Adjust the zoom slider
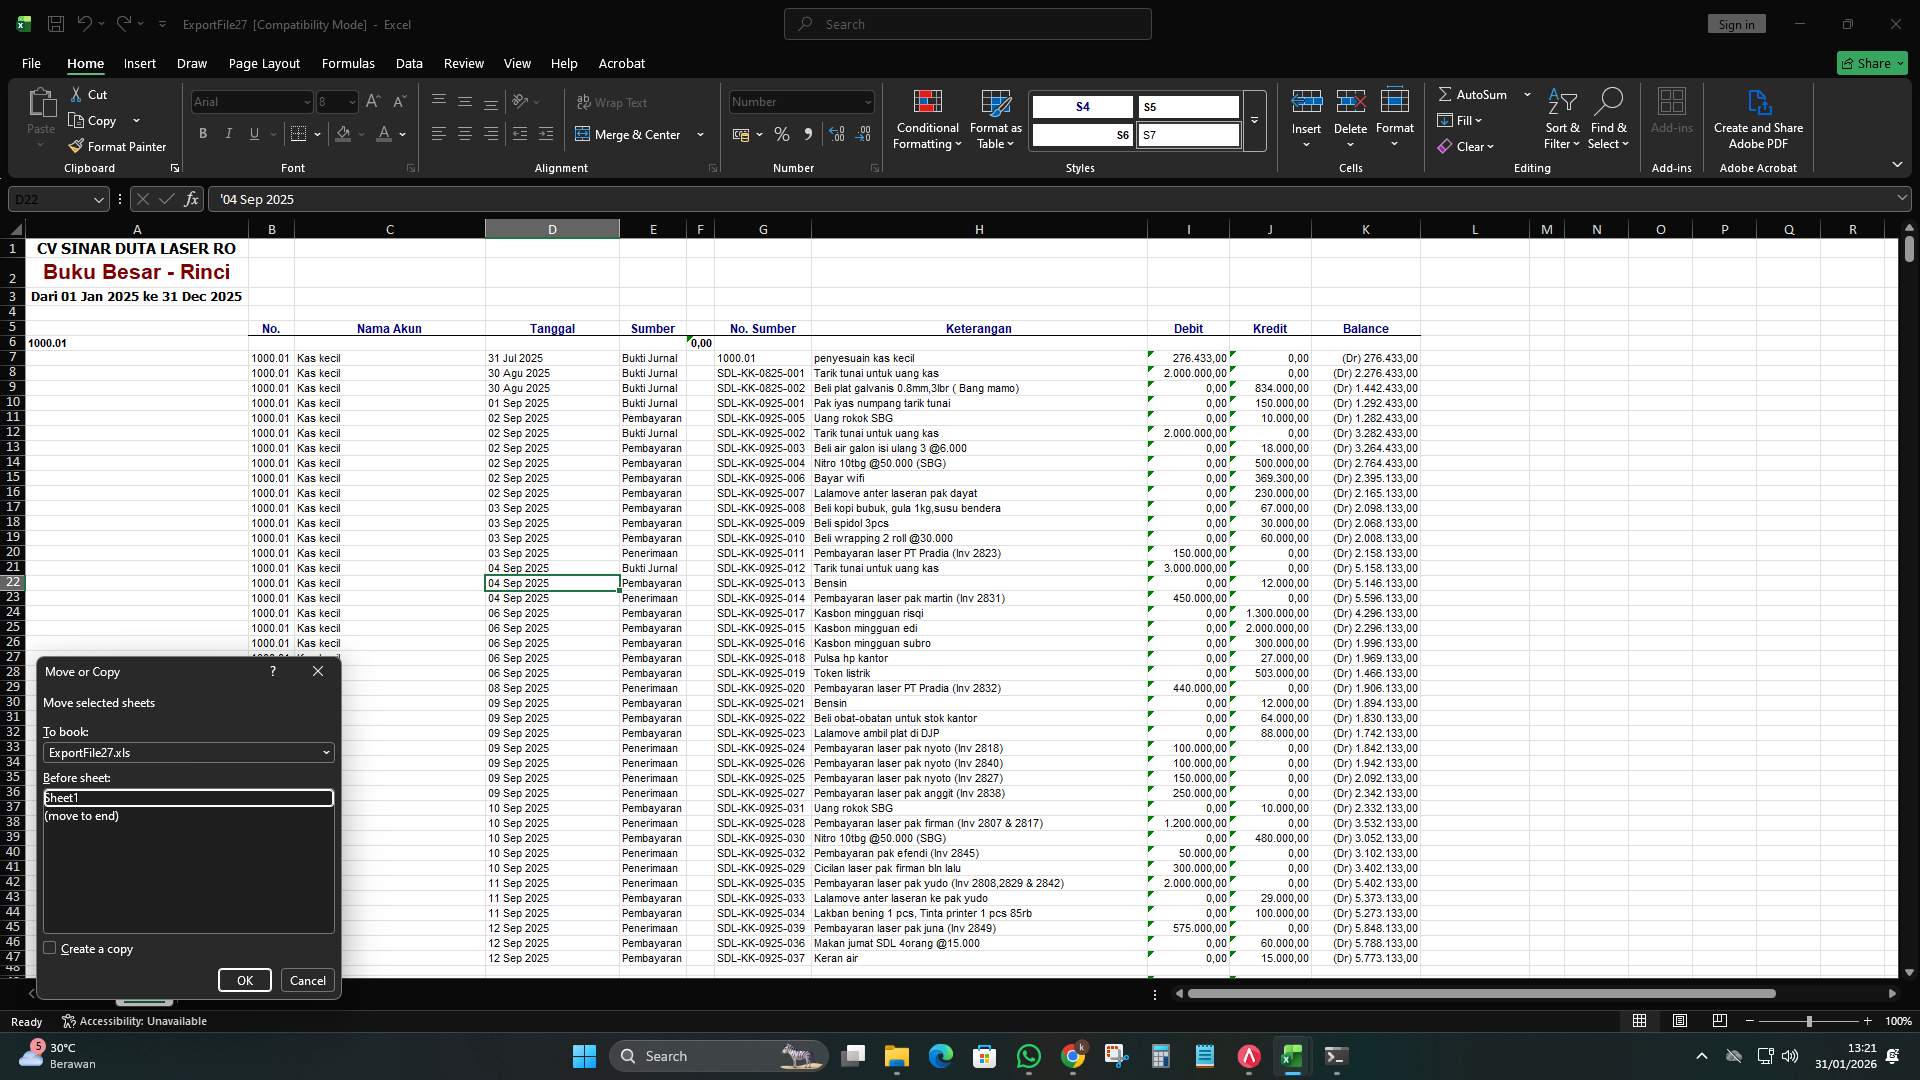Viewport: 1920px width, 1080px height. point(1808,1021)
